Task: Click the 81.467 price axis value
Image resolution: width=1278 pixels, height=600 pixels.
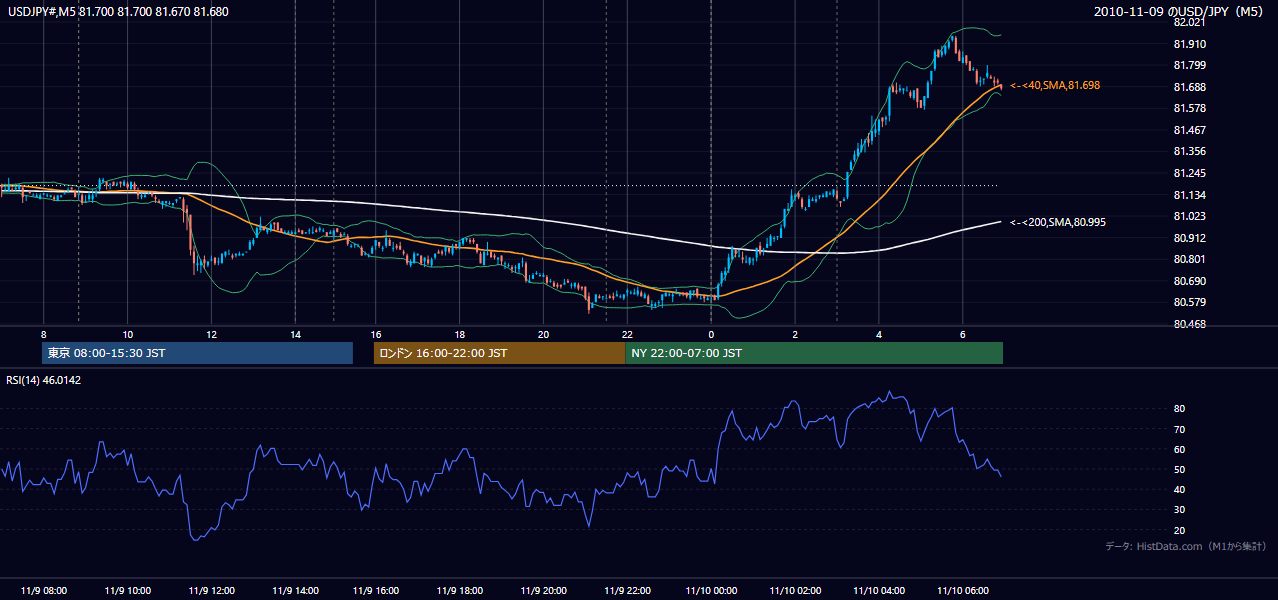Action: click(1191, 130)
